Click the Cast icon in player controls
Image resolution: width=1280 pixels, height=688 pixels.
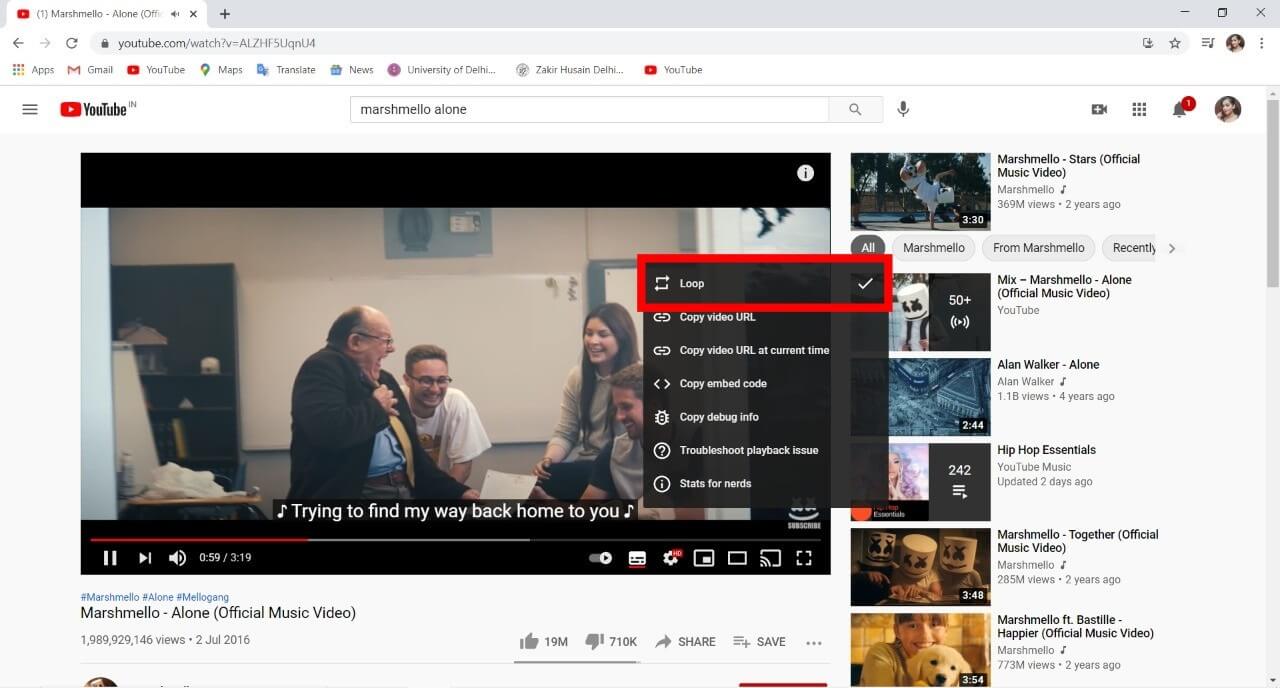[x=770, y=558]
